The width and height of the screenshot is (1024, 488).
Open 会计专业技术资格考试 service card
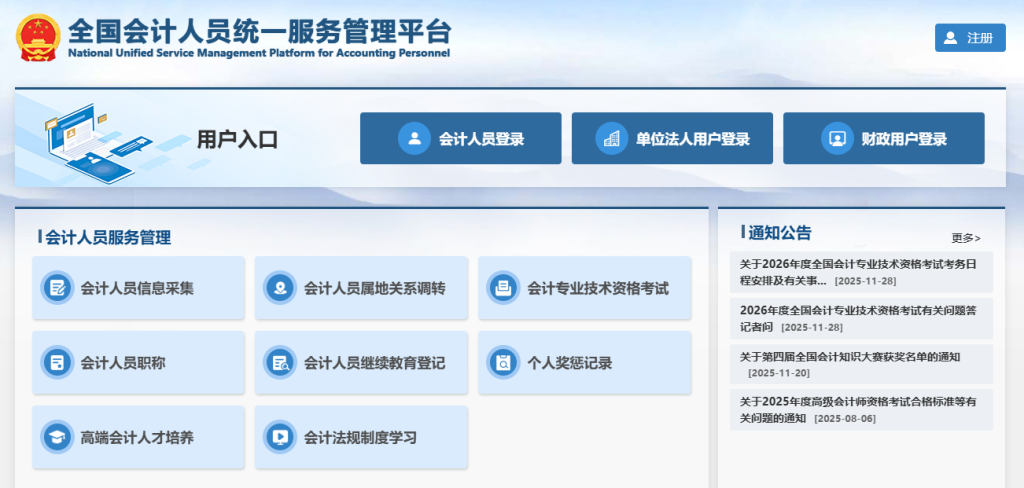[584, 288]
